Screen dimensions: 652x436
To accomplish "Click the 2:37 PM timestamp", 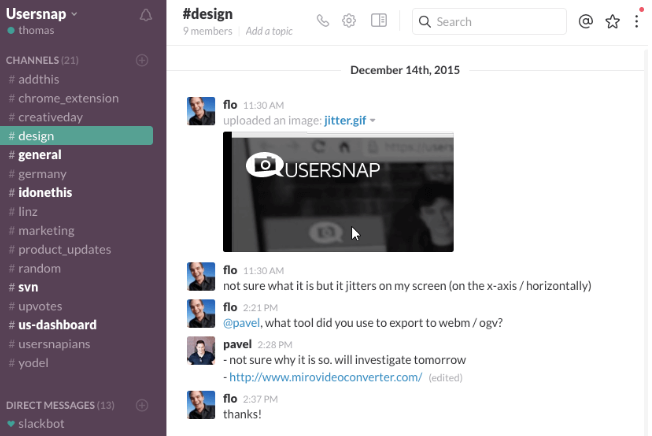I will click(x=260, y=399).
